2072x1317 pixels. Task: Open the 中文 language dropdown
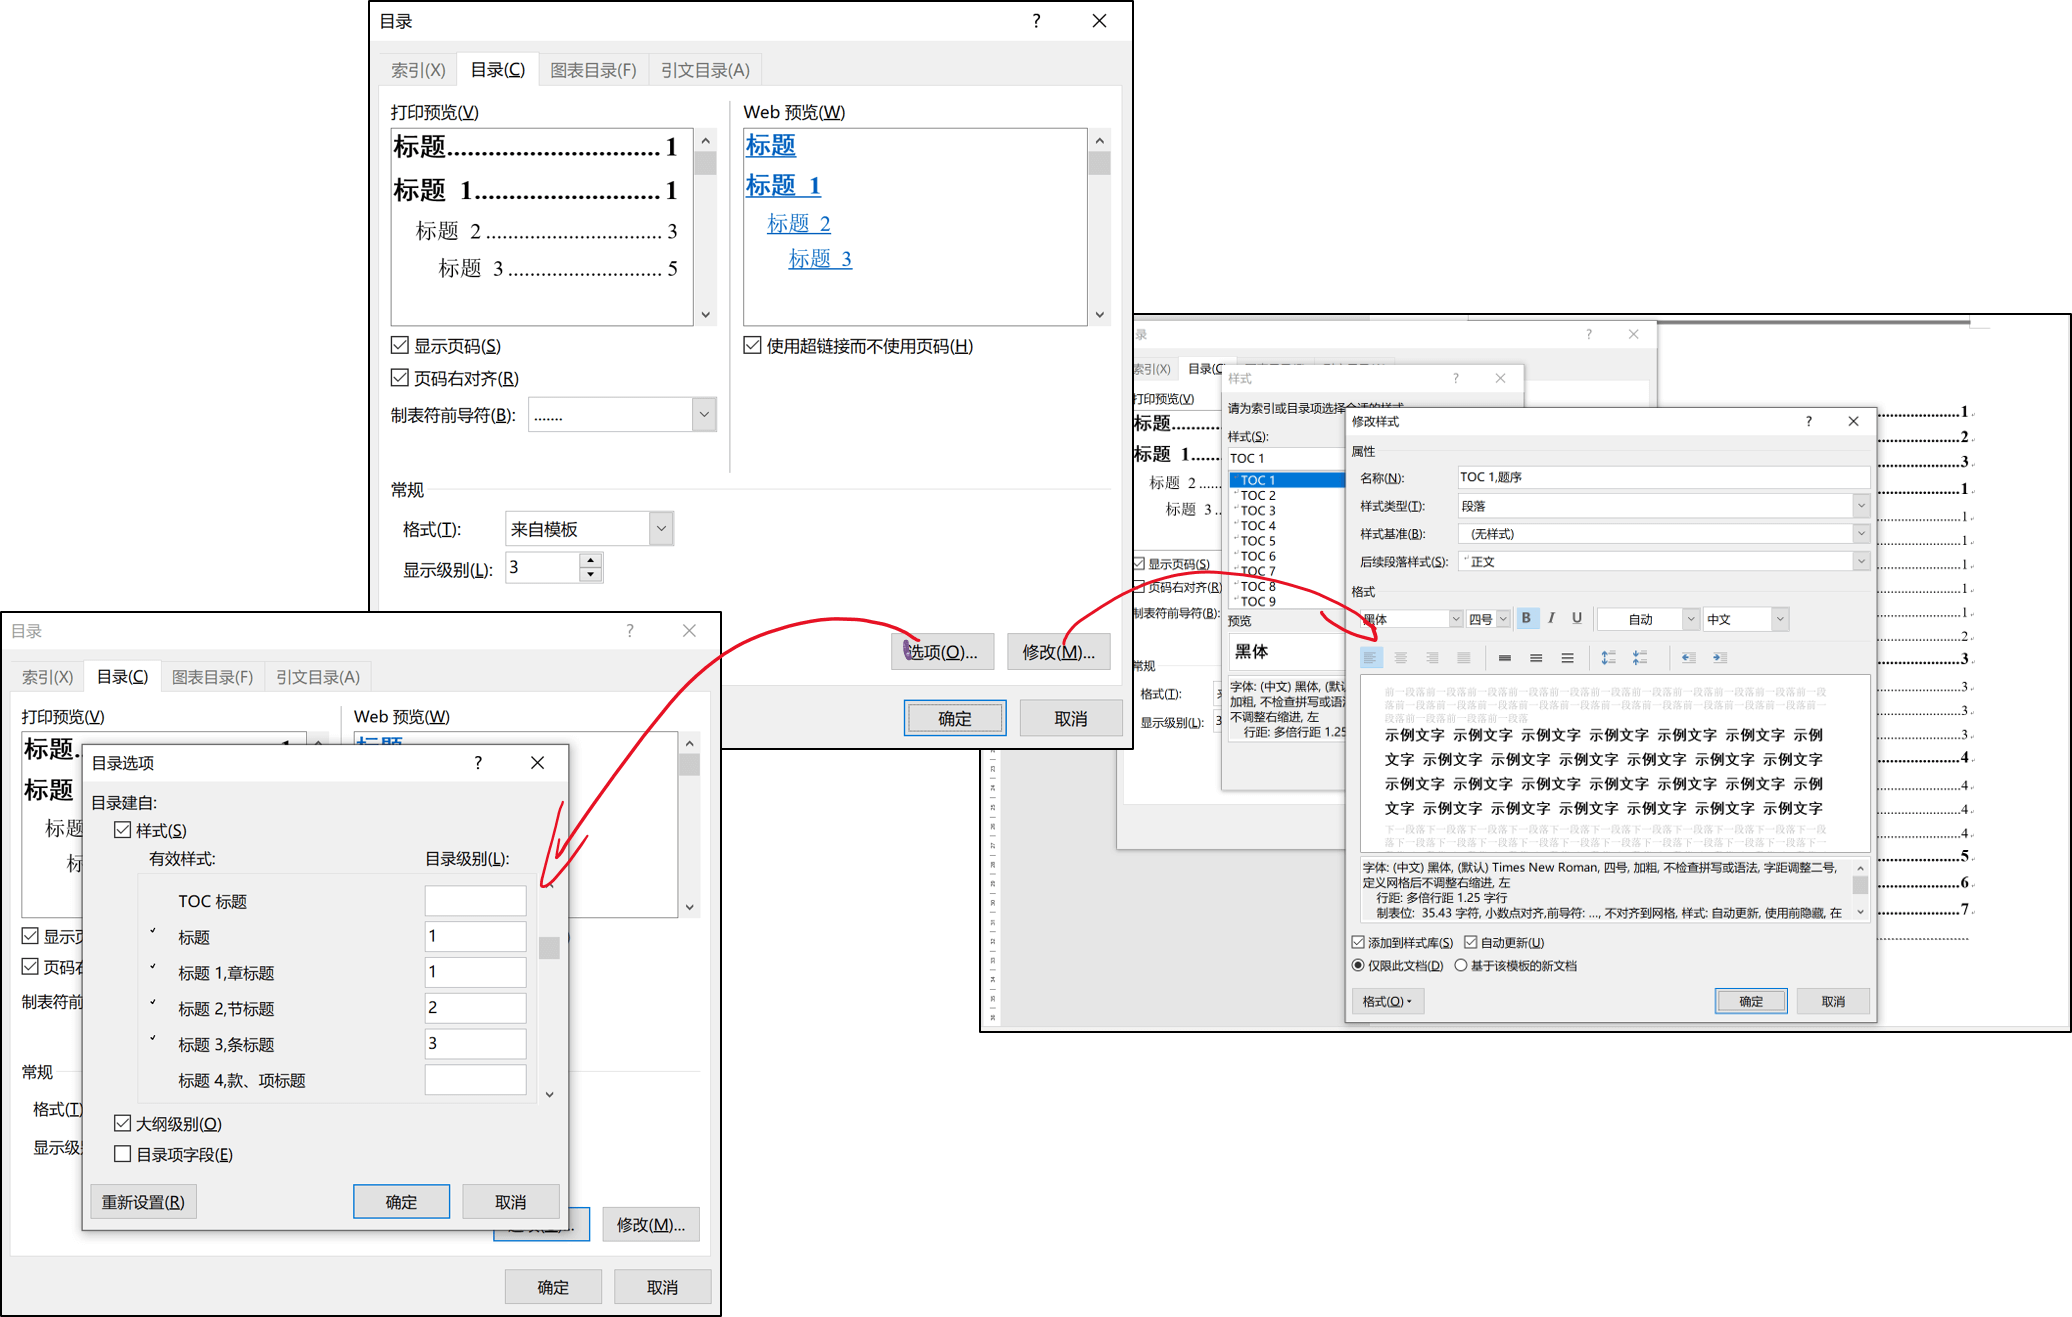(x=1780, y=619)
